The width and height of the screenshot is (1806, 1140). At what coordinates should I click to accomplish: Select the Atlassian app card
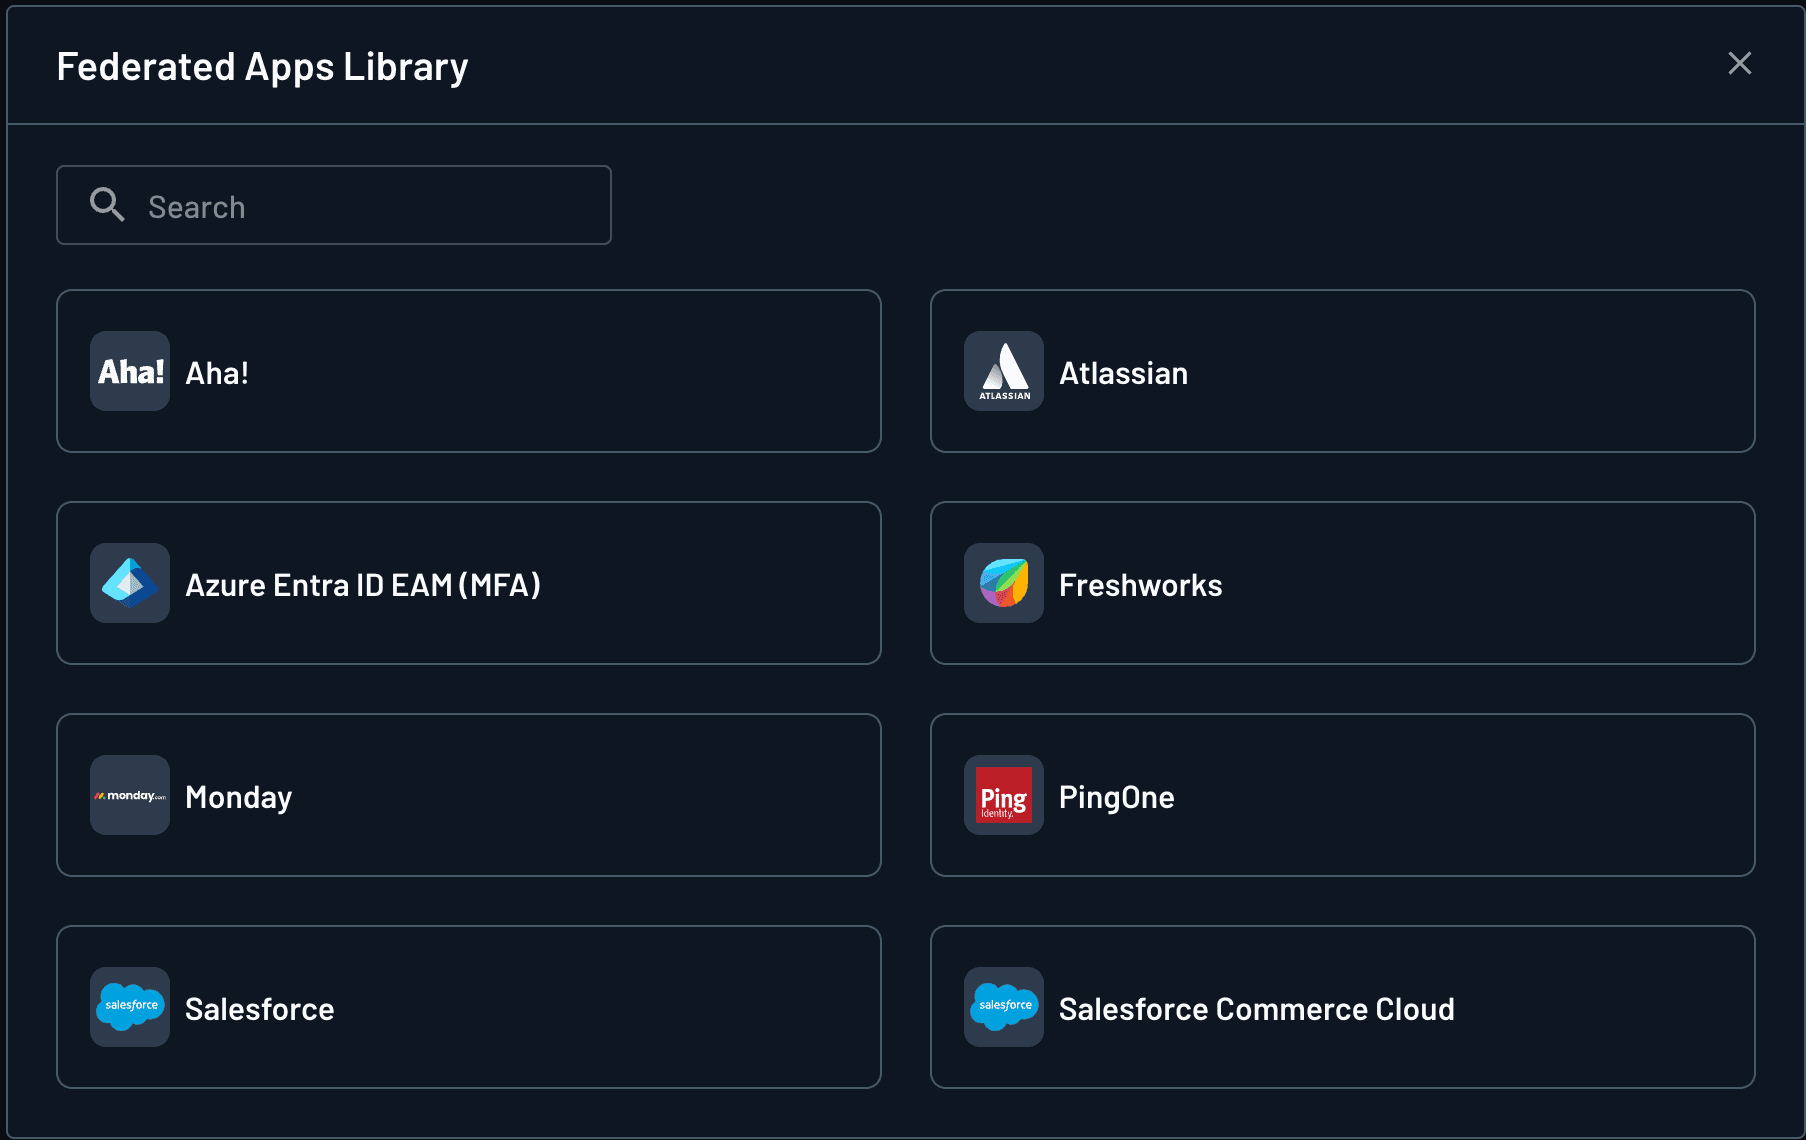1342,371
